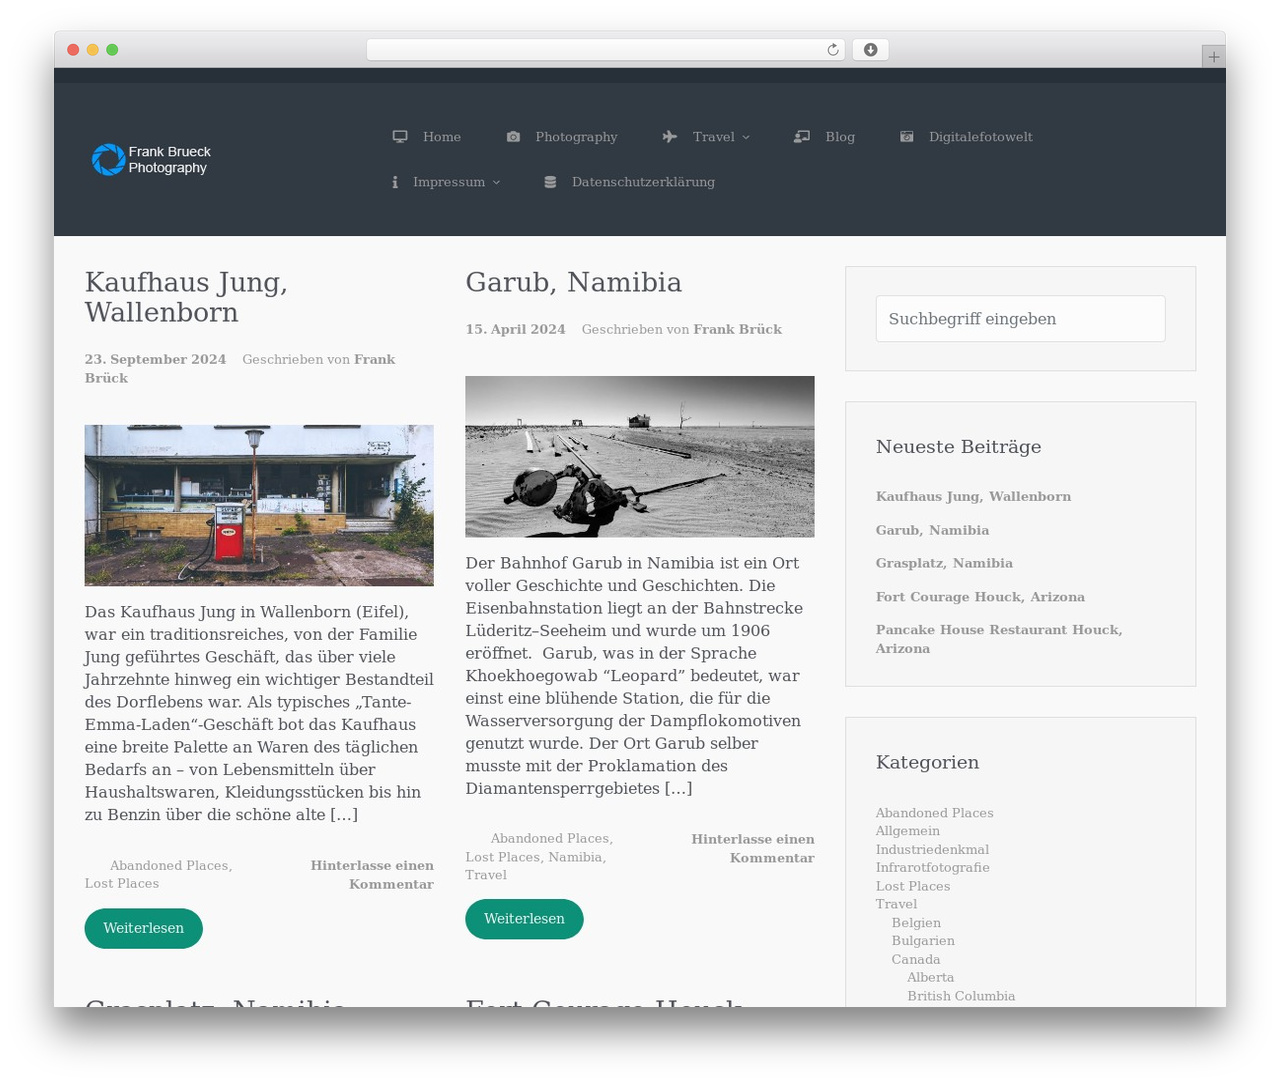Open recent post Kaufhaus Jung, Wallenborn in sidebar
This screenshot has height=1084, width=1280.
pyautogui.click(x=973, y=496)
